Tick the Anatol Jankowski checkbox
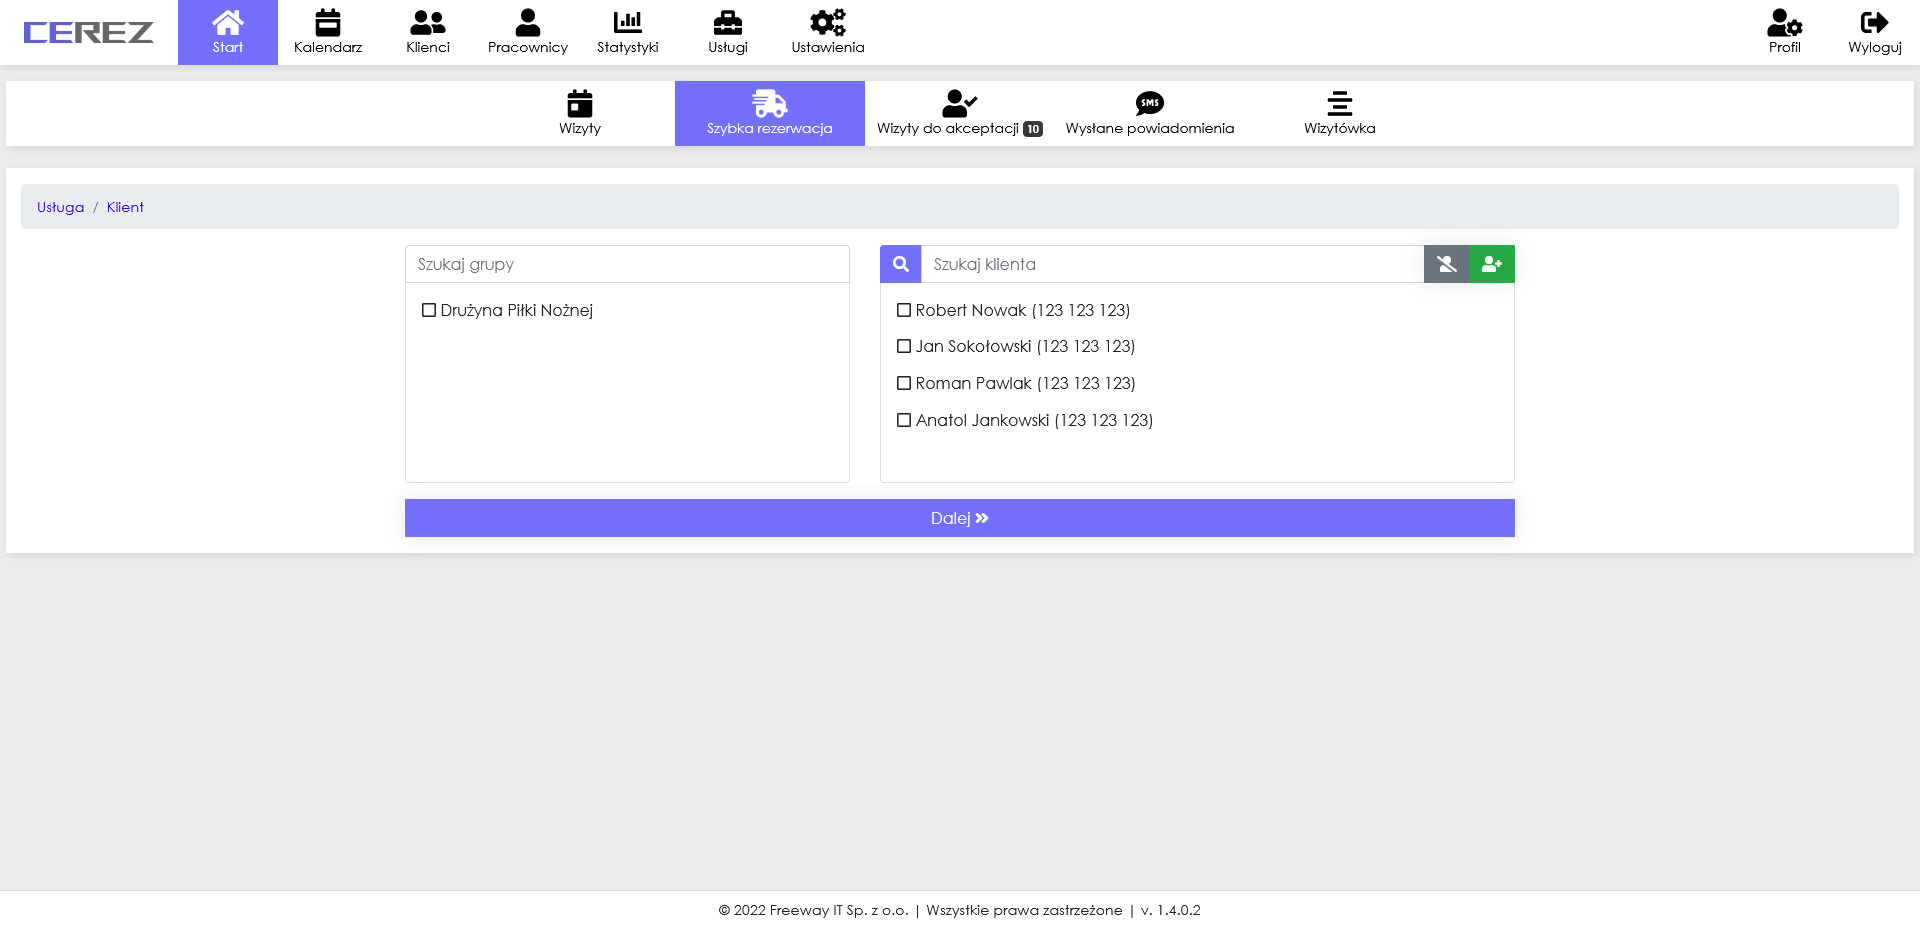The width and height of the screenshot is (1920, 927). pos(904,420)
